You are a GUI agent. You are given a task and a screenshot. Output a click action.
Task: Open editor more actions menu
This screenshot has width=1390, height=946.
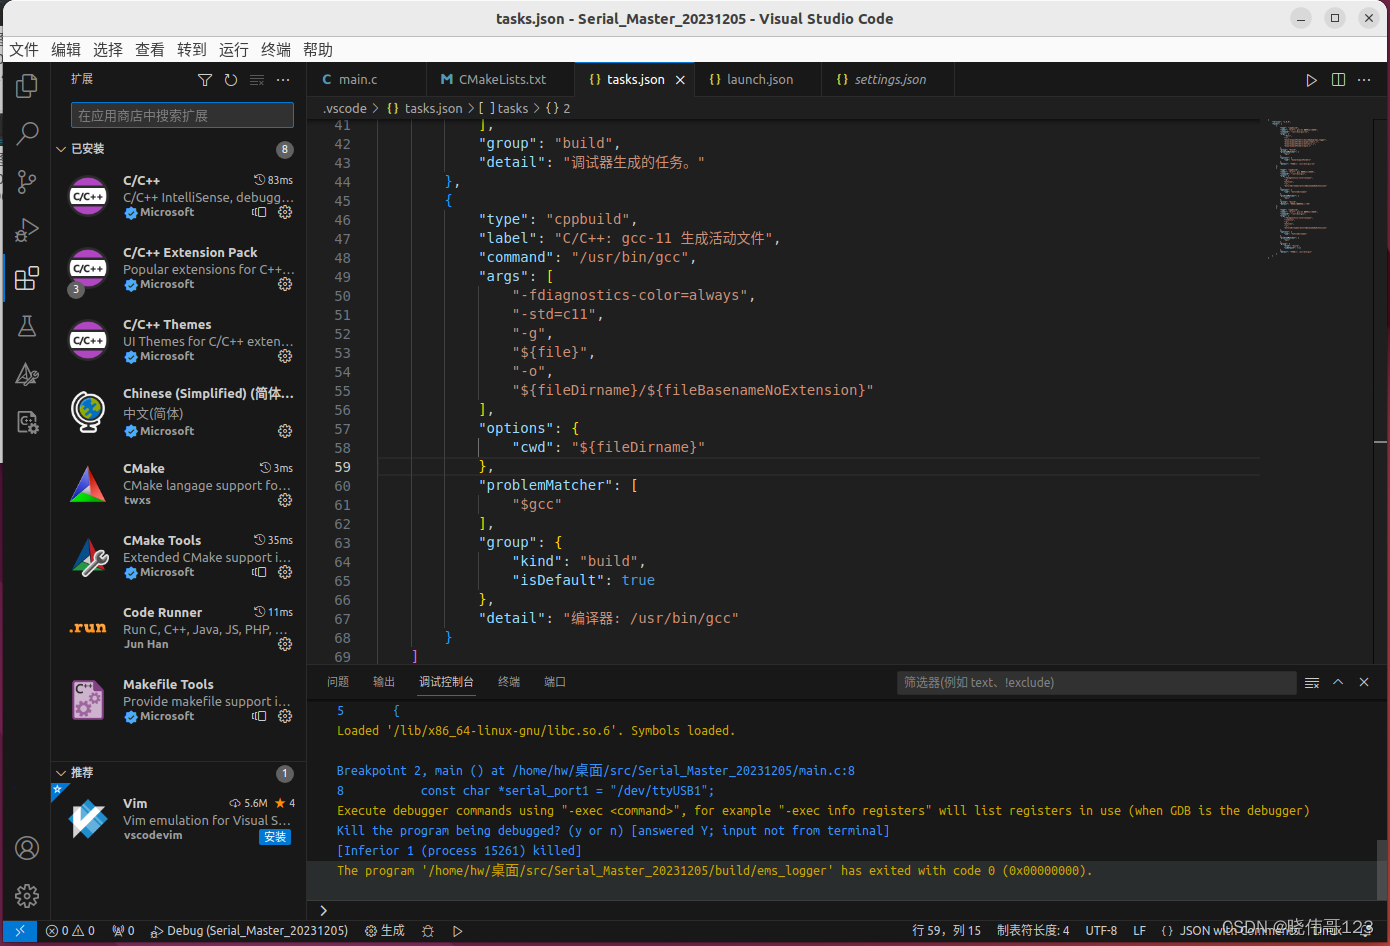tap(1364, 80)
